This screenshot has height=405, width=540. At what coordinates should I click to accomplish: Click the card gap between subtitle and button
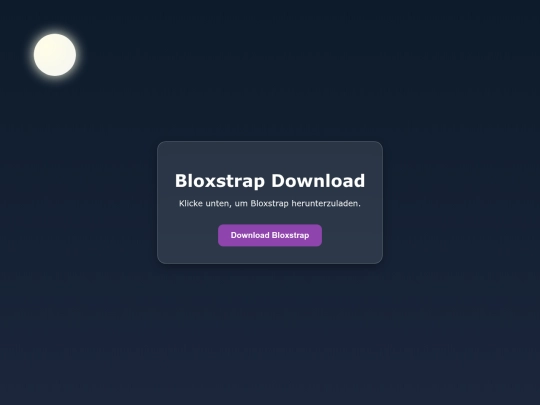[x=270, y=216]
